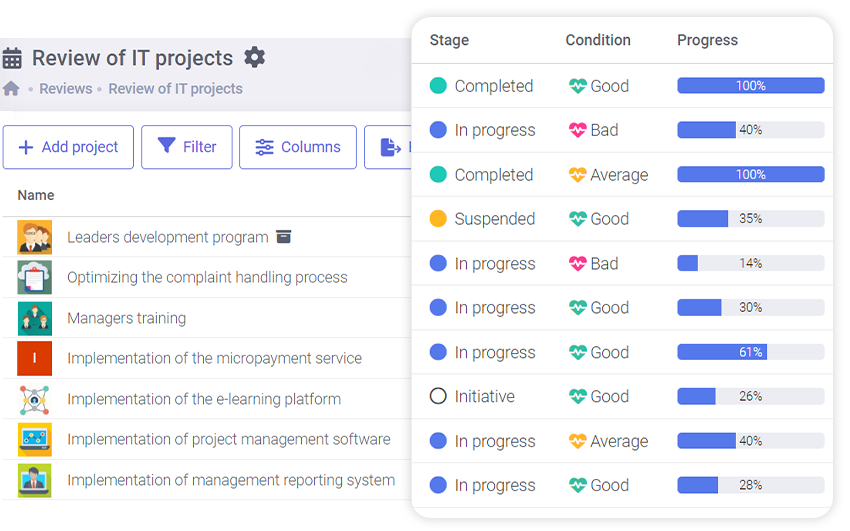Viewport: 850px width, 531px height.
Task: Sort by the Stage column header
Action: tap(449, 40)
